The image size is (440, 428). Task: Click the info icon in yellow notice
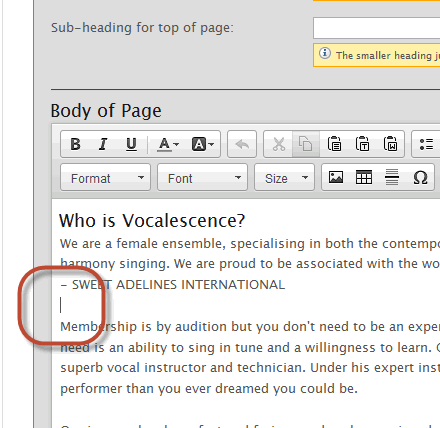[x=325, y=53]
